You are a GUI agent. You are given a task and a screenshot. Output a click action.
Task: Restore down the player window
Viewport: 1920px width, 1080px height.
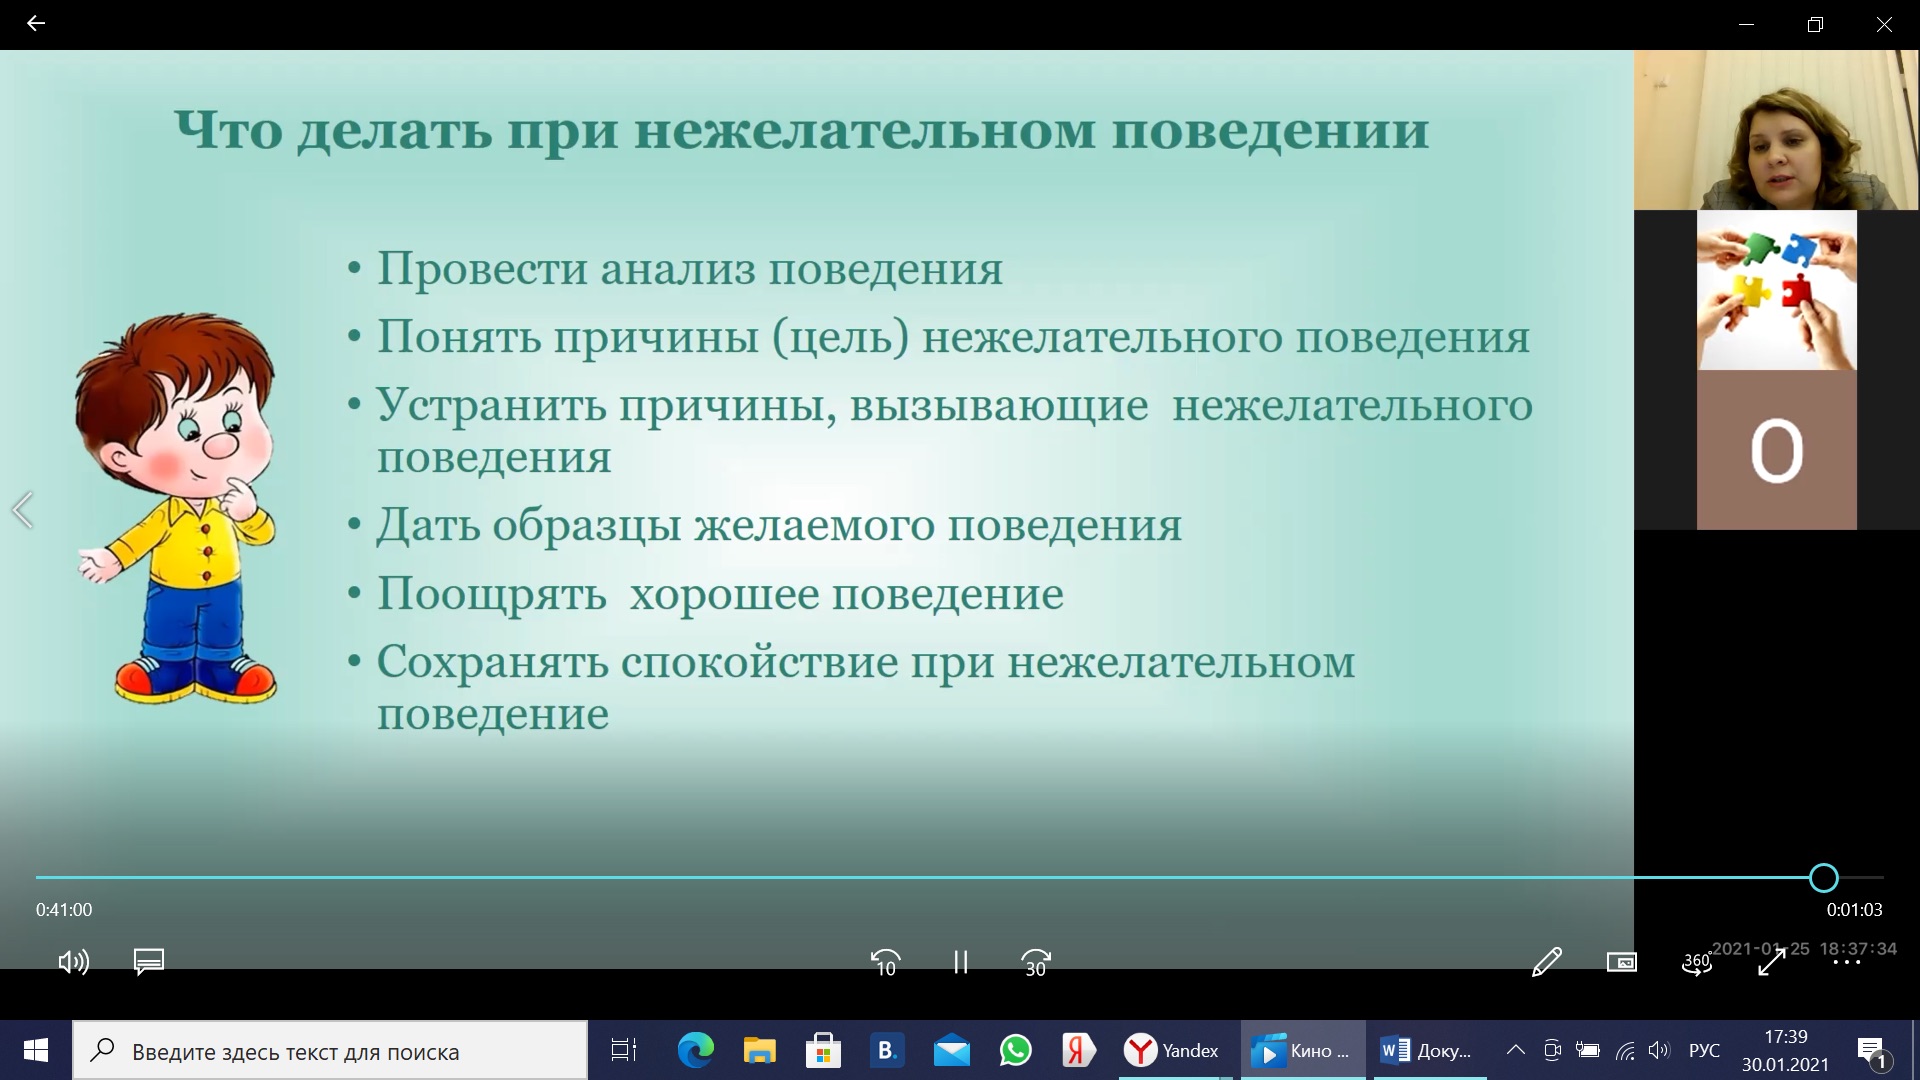click(x=1815, y=24)
